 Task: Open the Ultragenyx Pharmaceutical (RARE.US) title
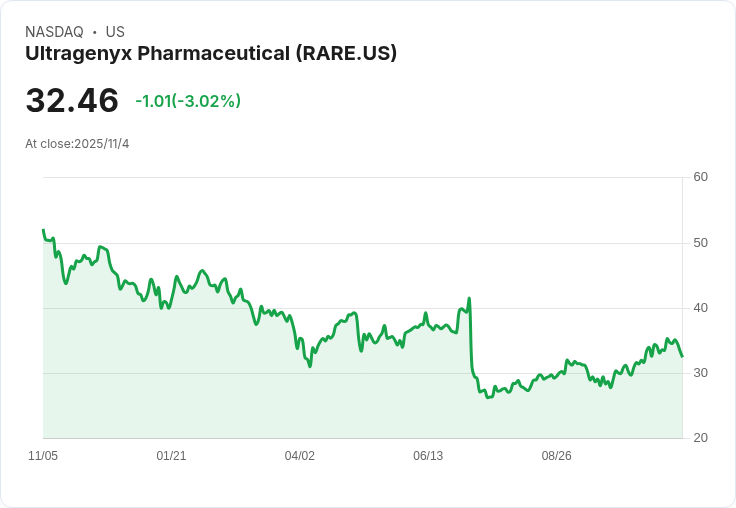[x=211, y=53]
